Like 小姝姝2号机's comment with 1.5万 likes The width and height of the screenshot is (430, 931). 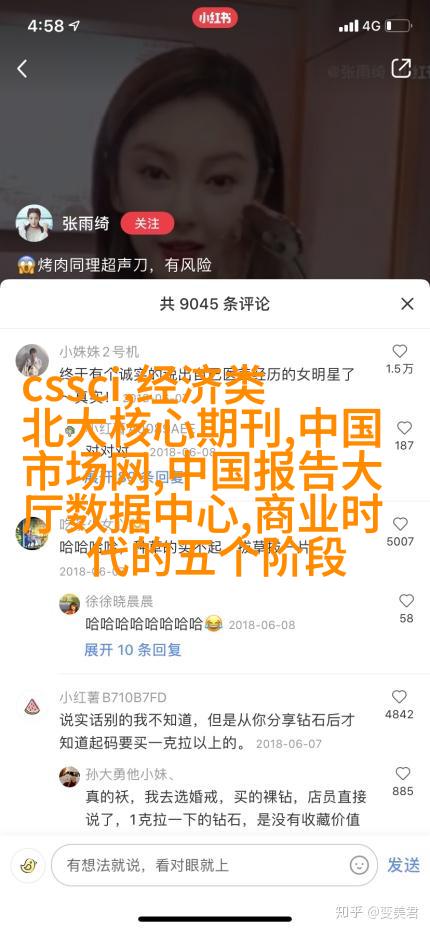pyautogui.click(x=400, y=351)
